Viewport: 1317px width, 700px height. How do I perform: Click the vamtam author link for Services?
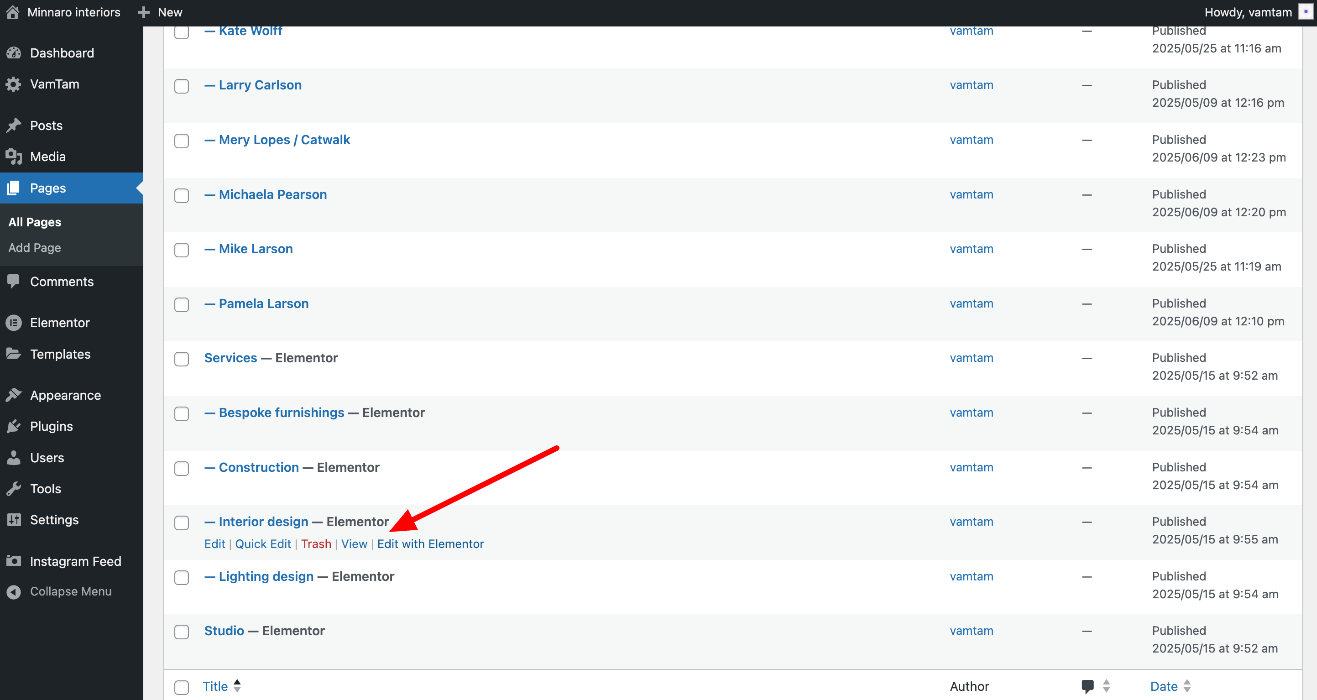click(x=972, y=358)
